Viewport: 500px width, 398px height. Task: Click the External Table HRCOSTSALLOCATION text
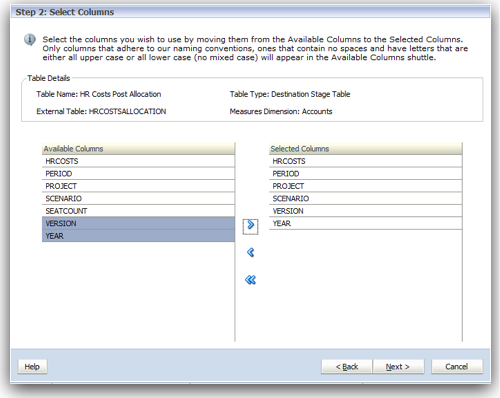(x=101, y=111)
